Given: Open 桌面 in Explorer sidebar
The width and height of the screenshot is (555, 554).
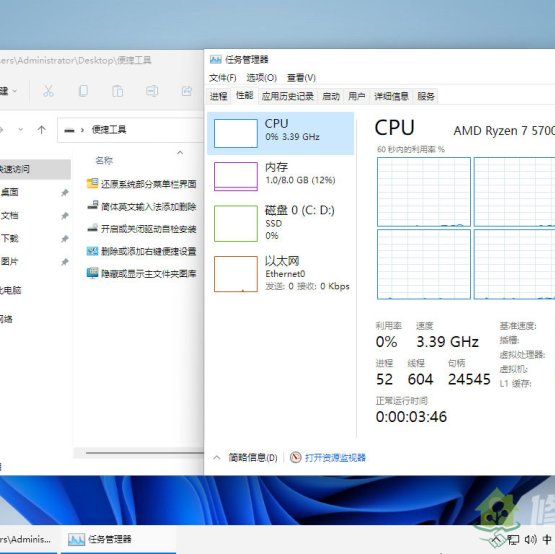Looking at the screenshot, I should (x=10, y=192).
